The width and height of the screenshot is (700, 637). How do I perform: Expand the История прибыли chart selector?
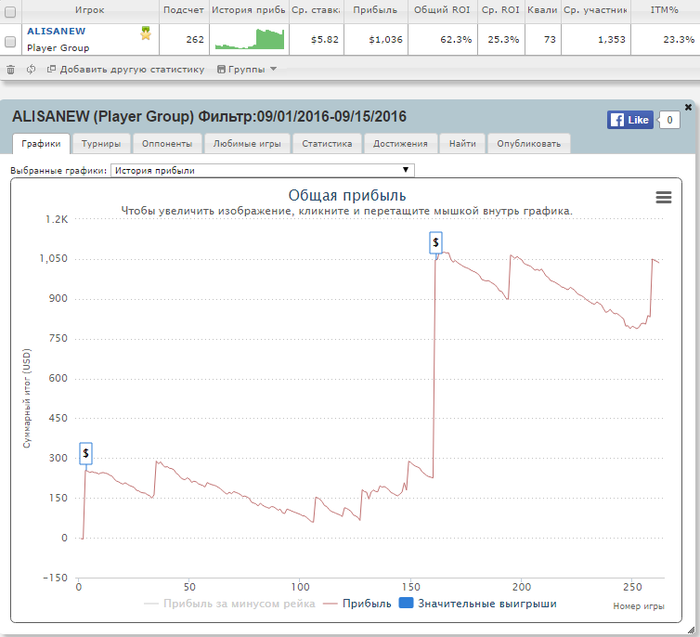(262, 170)
